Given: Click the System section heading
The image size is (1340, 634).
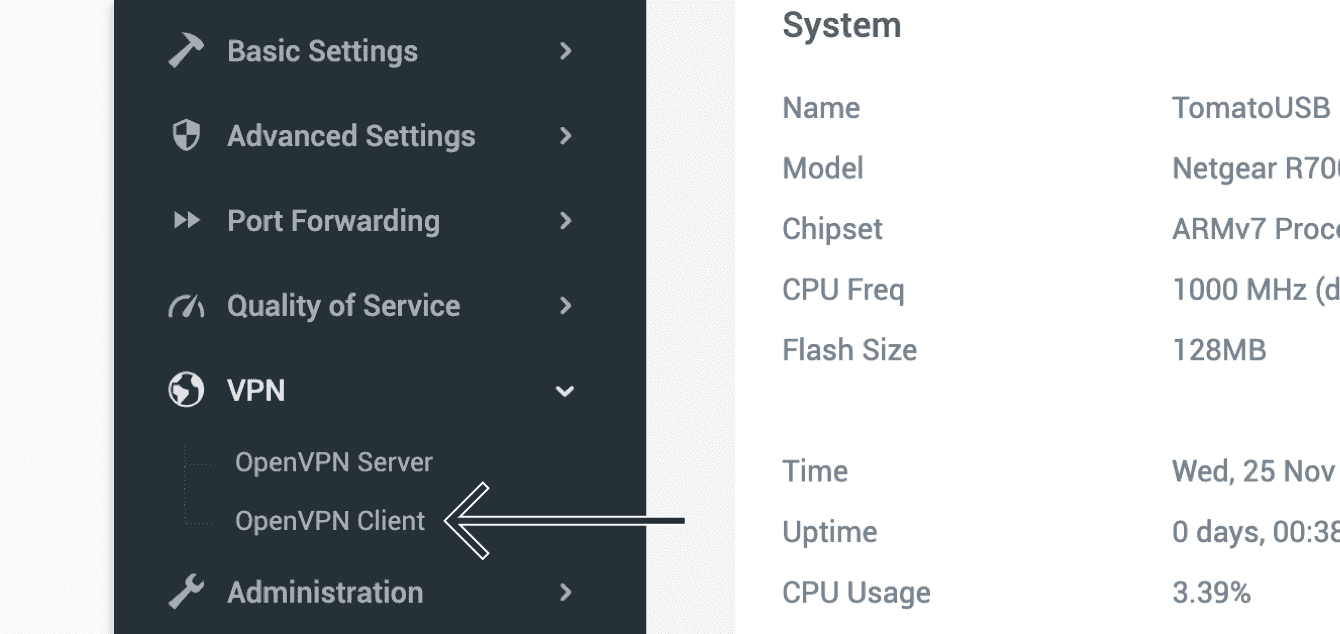Looking at the screenshot, I should pos(841,25).
